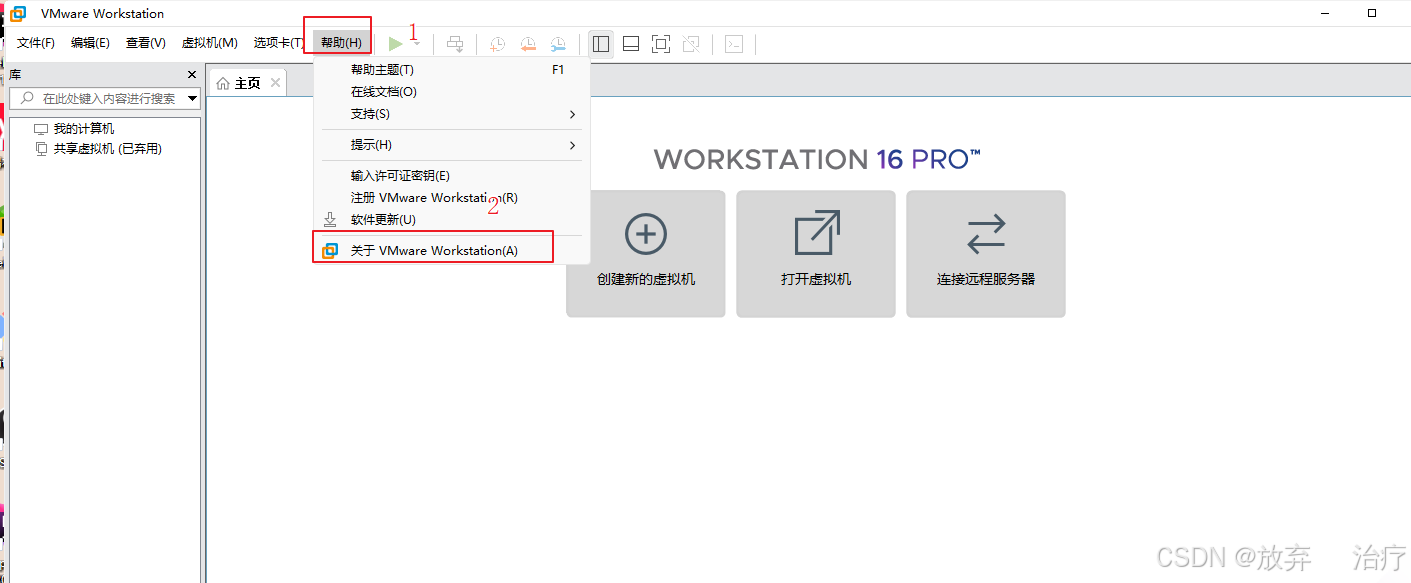Click the unity mode toolbar icon

[x=691, y=43]
